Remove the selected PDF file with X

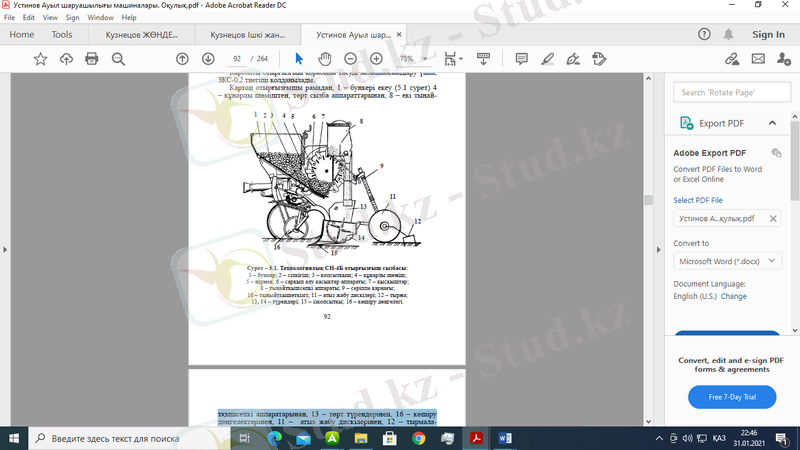click(775, 218)
